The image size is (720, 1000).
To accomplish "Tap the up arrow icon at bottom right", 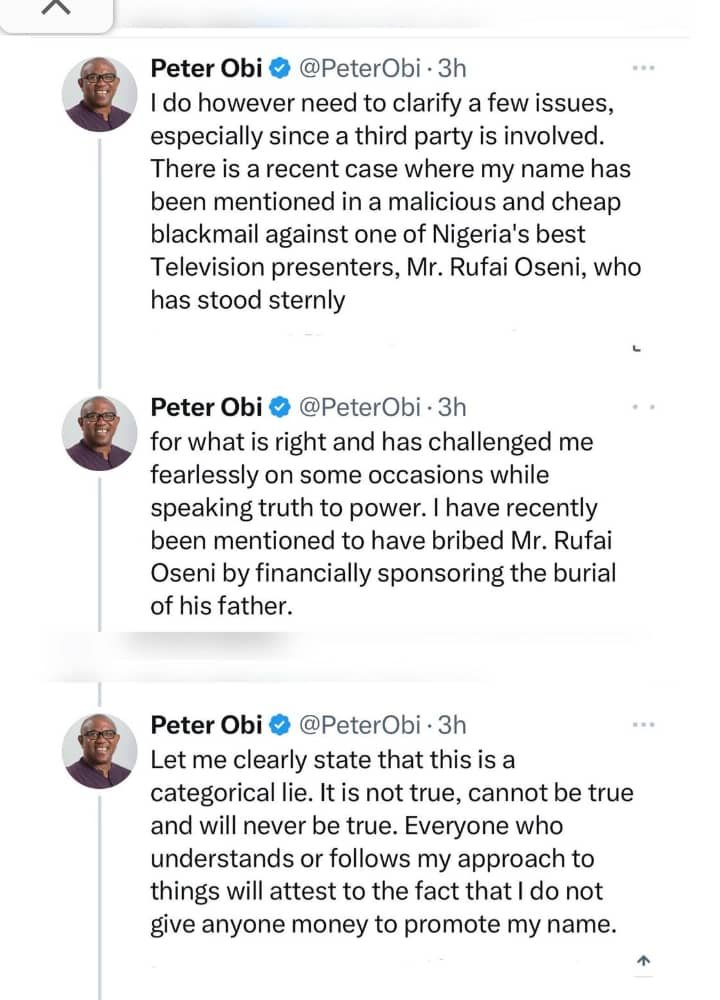I will point(643,961).
